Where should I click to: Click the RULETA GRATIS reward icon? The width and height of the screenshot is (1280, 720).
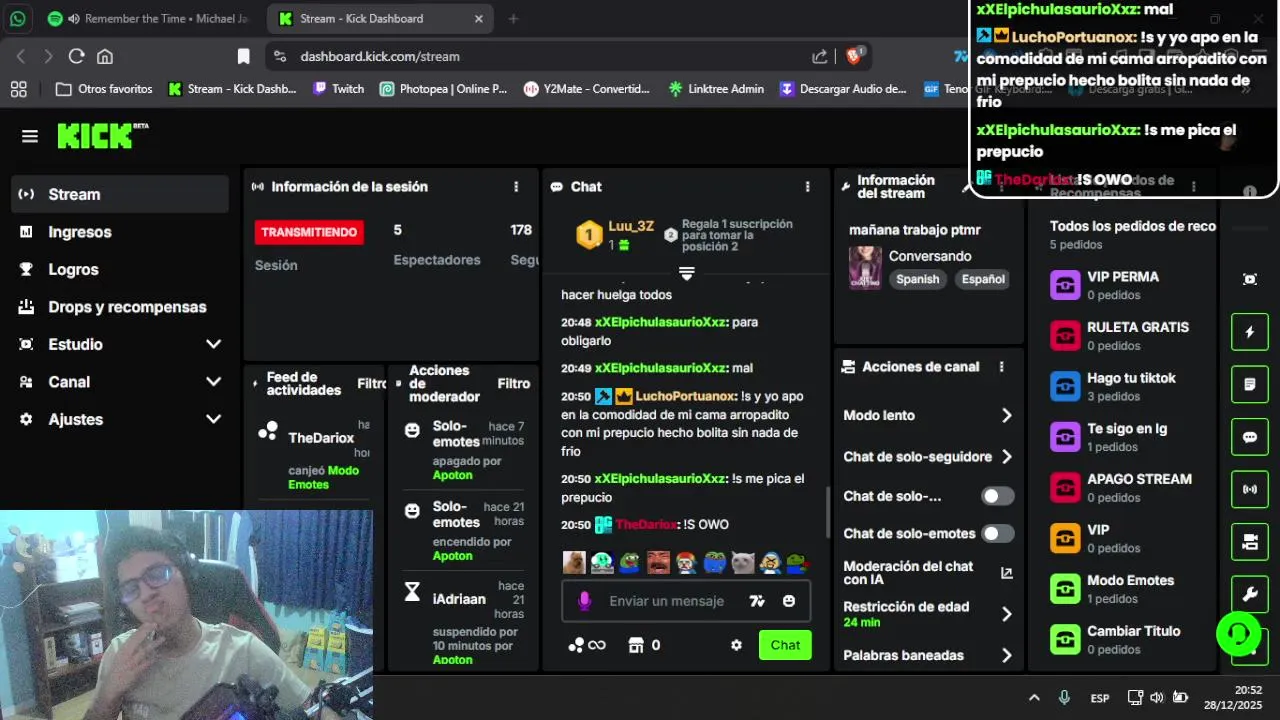click(x=1065, y=335)
